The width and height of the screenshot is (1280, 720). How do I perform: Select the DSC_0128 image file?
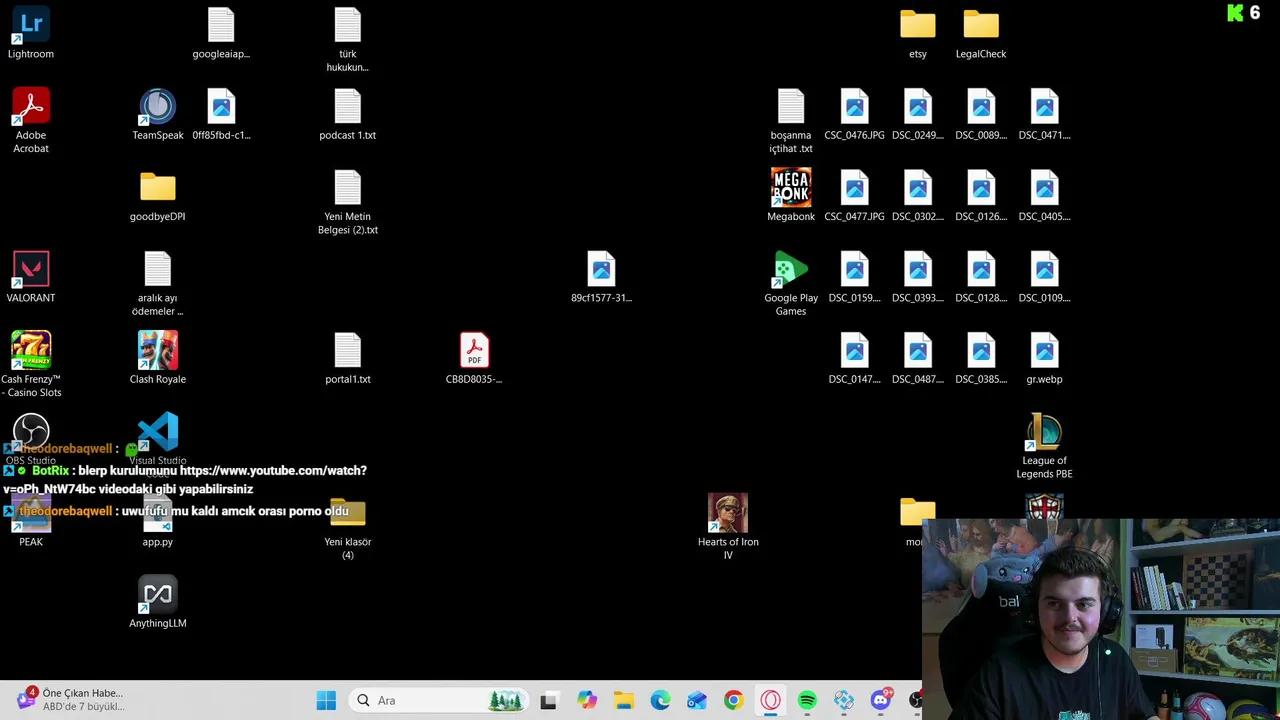981,277
